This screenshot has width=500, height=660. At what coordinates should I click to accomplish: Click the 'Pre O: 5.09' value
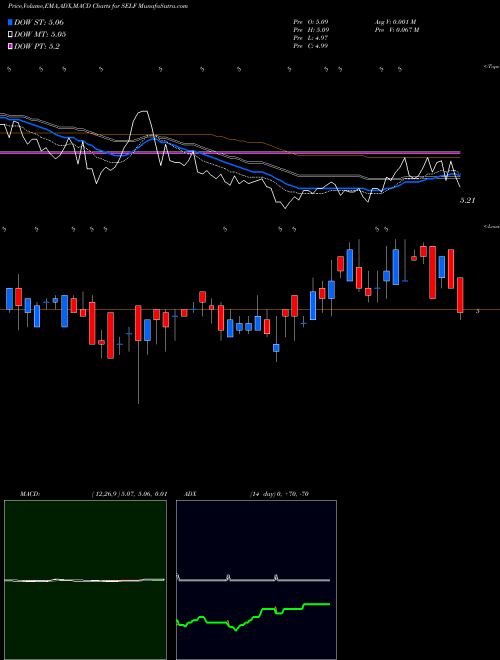pos(311,22)
